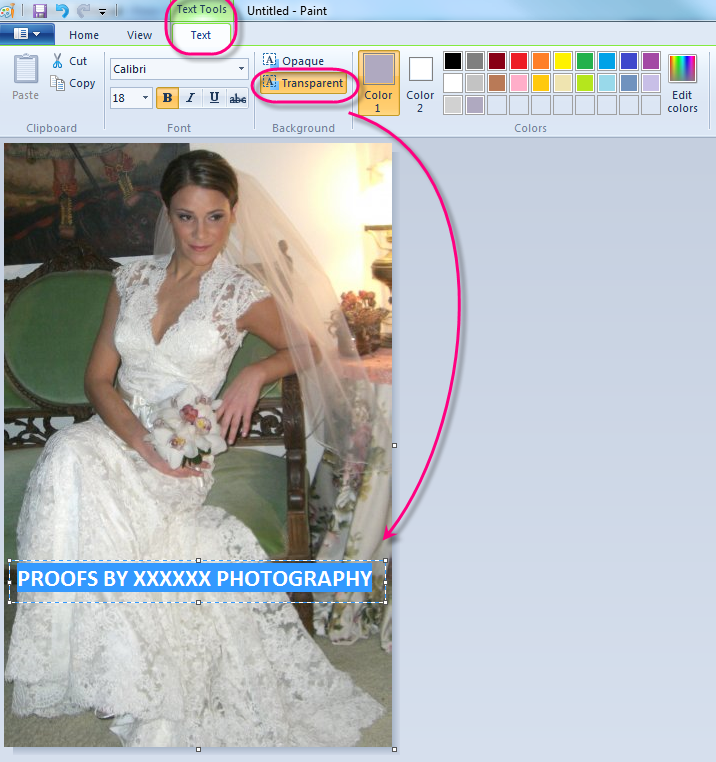Toggle Strikethrough formatting
The width and height of the screenshot is (716, 762).
pyautogui.click(x=237, y=98)
